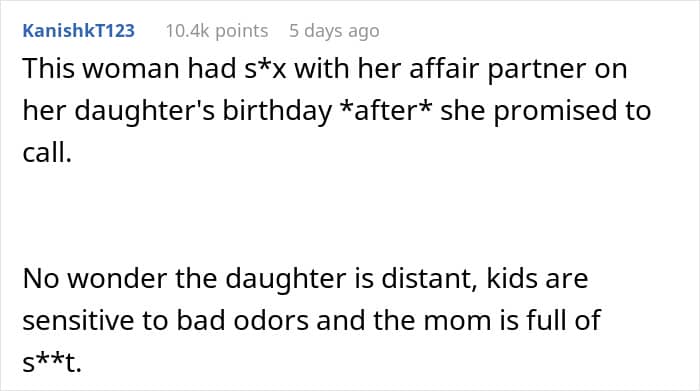
Task: Open the 5 days ago timestamp permalink
Action: (x=334, y=31)
